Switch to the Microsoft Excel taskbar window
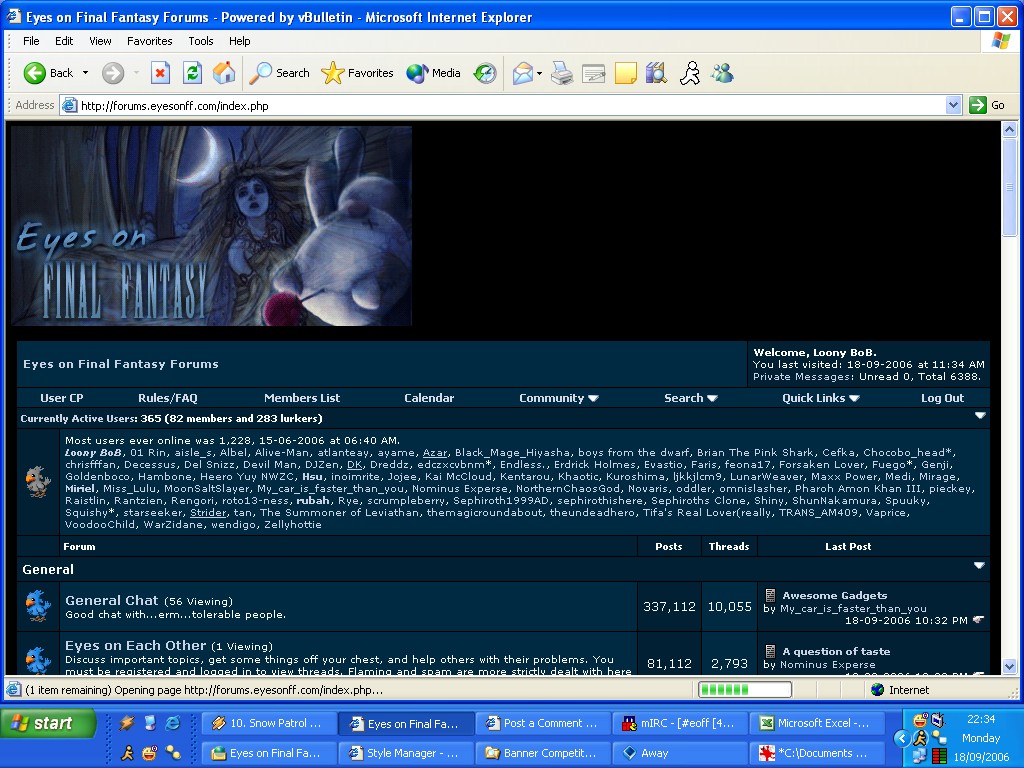Screen dimensions: 1024x768 tap(815, 723)
